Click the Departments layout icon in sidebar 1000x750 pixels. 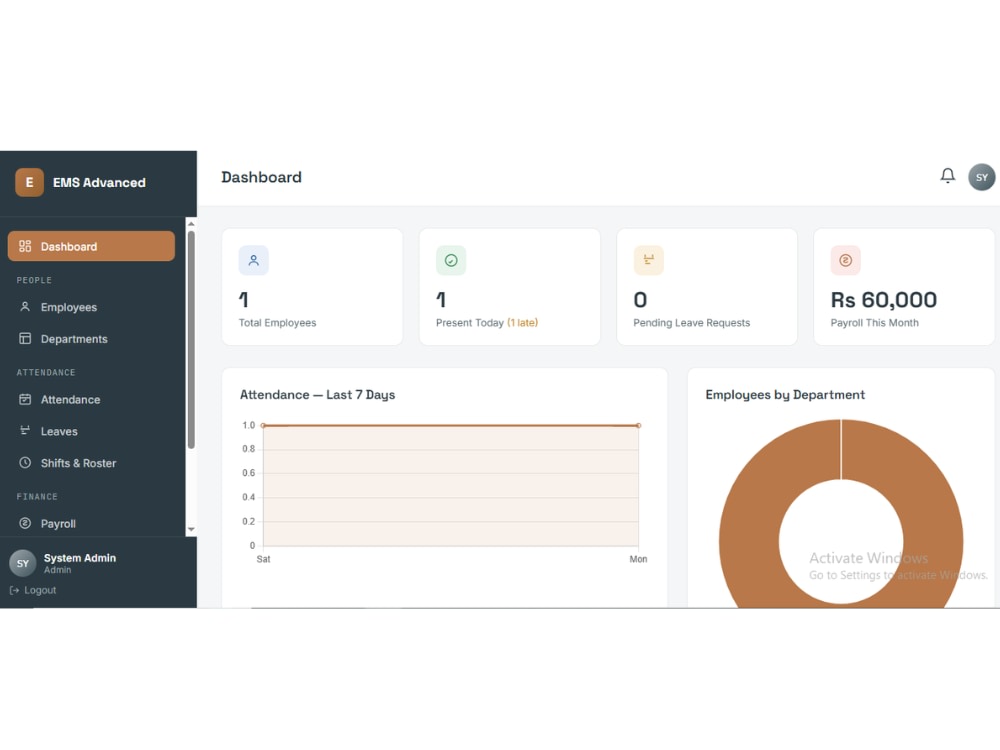click(x=25, y=338)
